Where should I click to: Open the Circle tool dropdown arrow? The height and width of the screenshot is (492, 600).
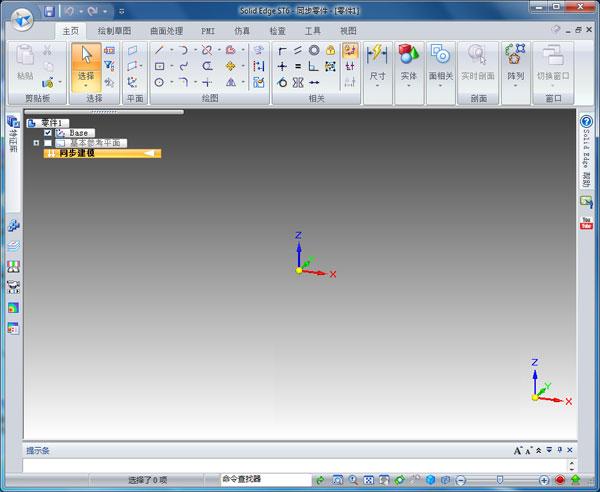pyautogui.click(x=171, y=82)
